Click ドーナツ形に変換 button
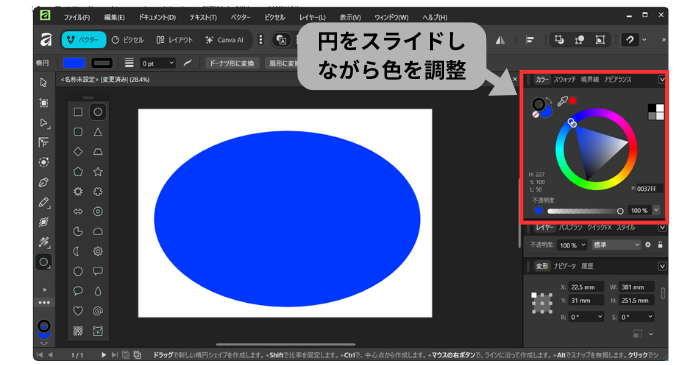Screen dimensions: 698x365 231,63
